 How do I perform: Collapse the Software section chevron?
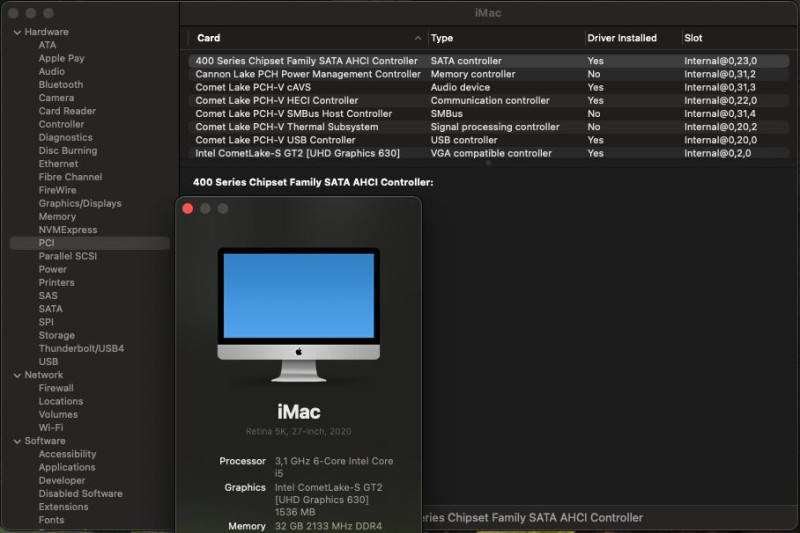(x=17, y=441)
